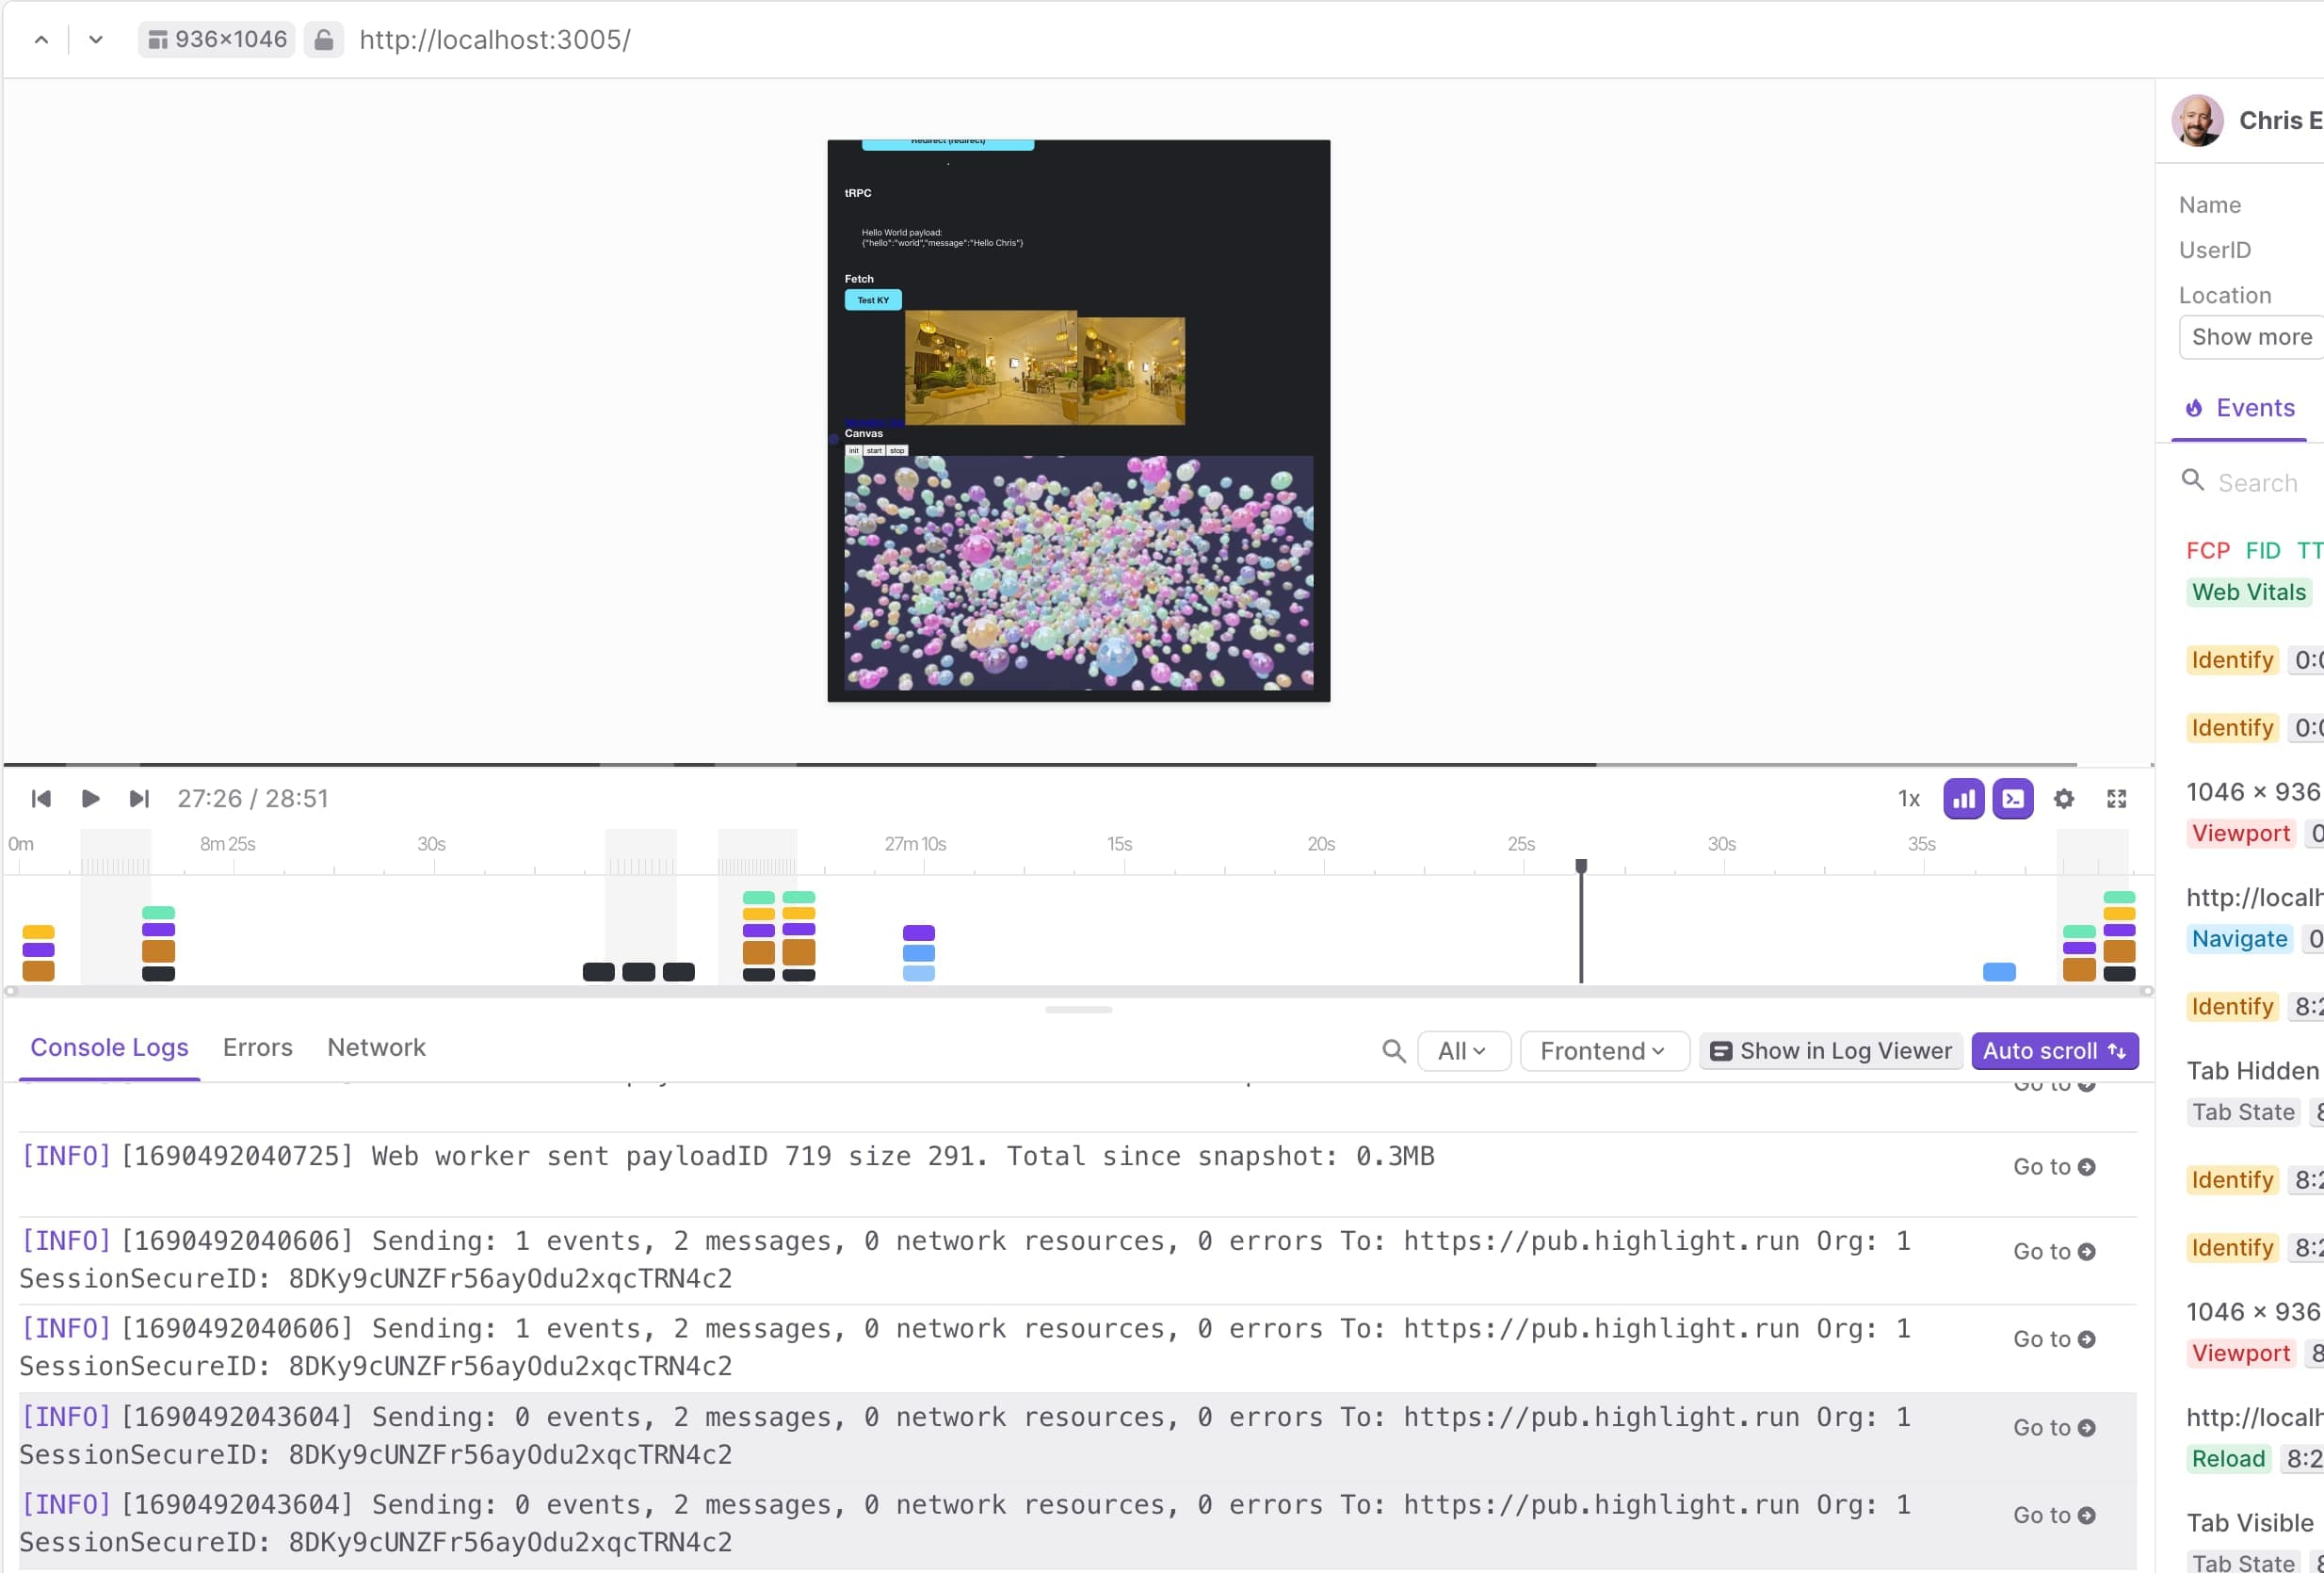Change the 1x playback speed
The width and height of the screenshot is (2324, 1573).
pos(1908,798)
